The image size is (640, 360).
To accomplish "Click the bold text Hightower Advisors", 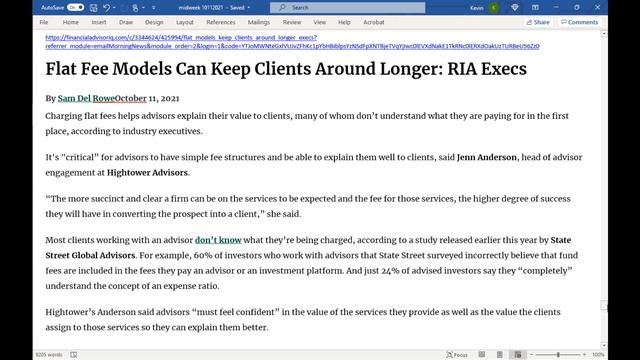I will [x=147, y=173].
